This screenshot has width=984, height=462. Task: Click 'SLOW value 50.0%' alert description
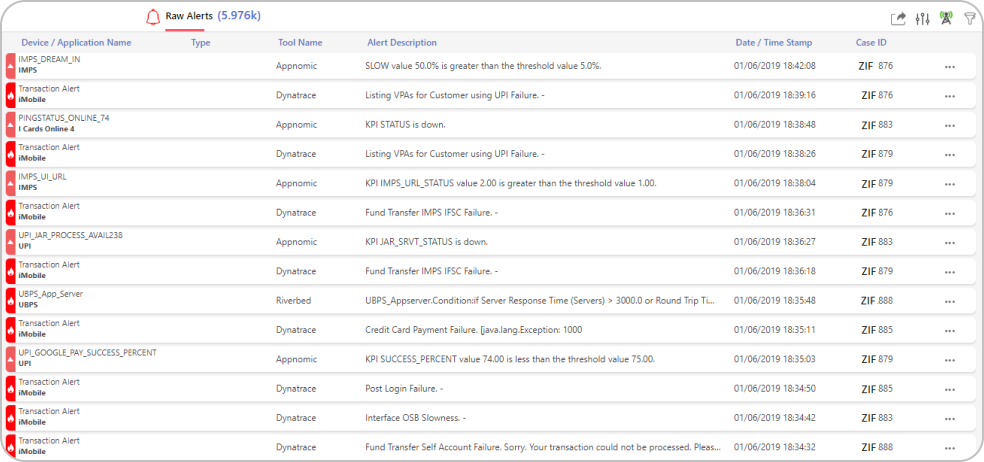tap(484, 66)
